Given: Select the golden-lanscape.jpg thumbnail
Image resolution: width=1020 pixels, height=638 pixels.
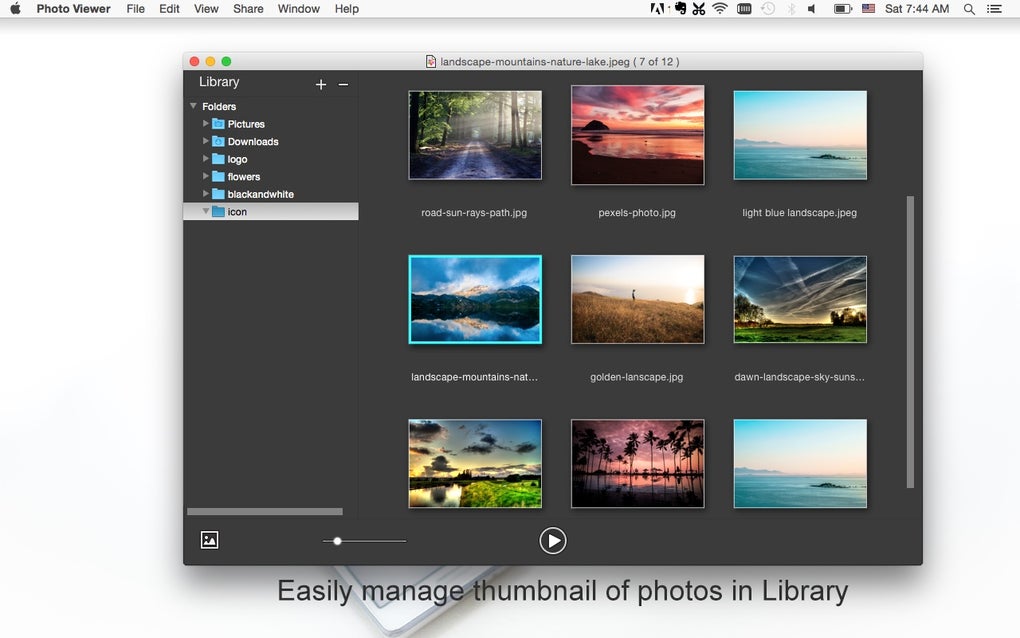Looking at the screenshot, I should pyautogui.click(x=637, y=299).
